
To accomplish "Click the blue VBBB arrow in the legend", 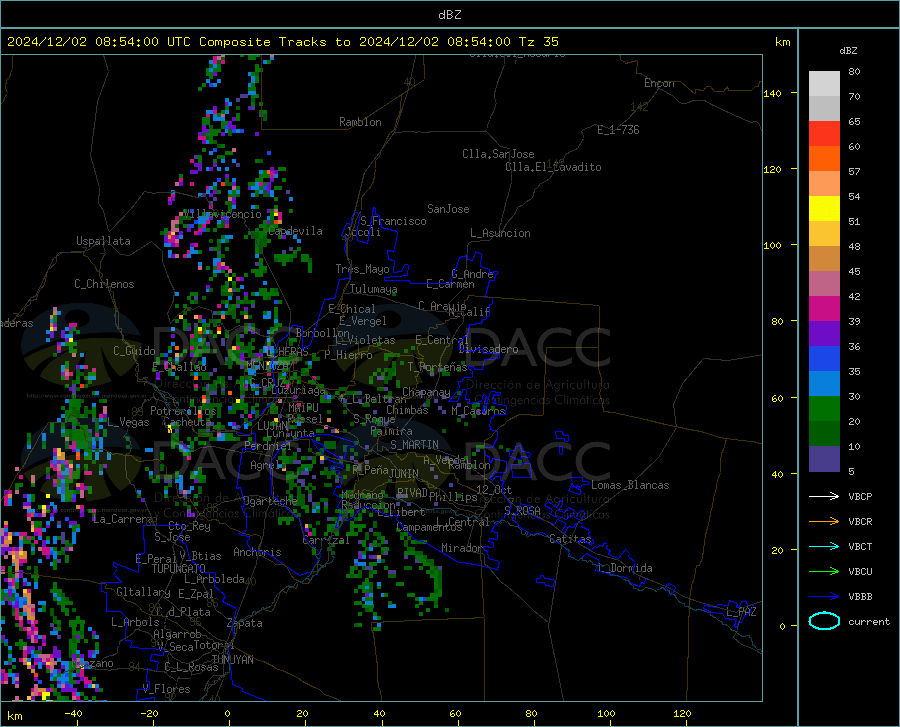I will coord(824,597).
